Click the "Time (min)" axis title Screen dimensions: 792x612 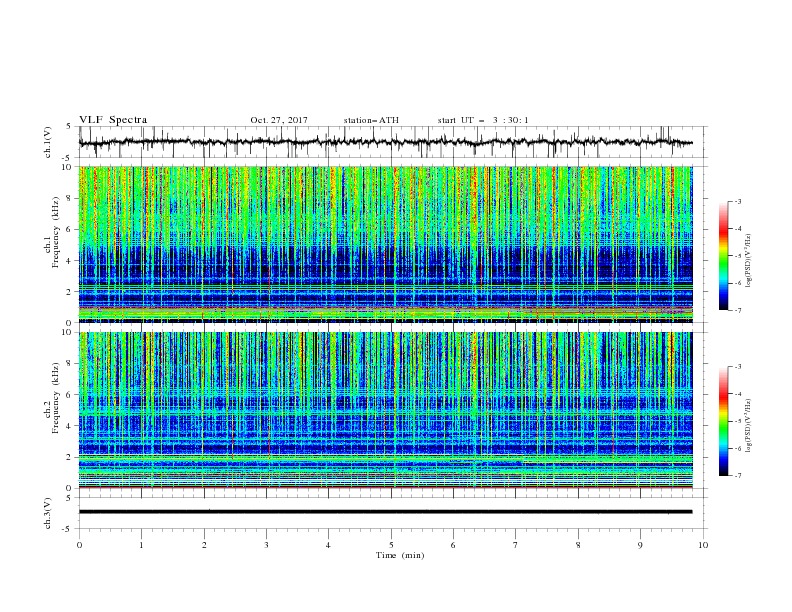click(x=400, y=555)
